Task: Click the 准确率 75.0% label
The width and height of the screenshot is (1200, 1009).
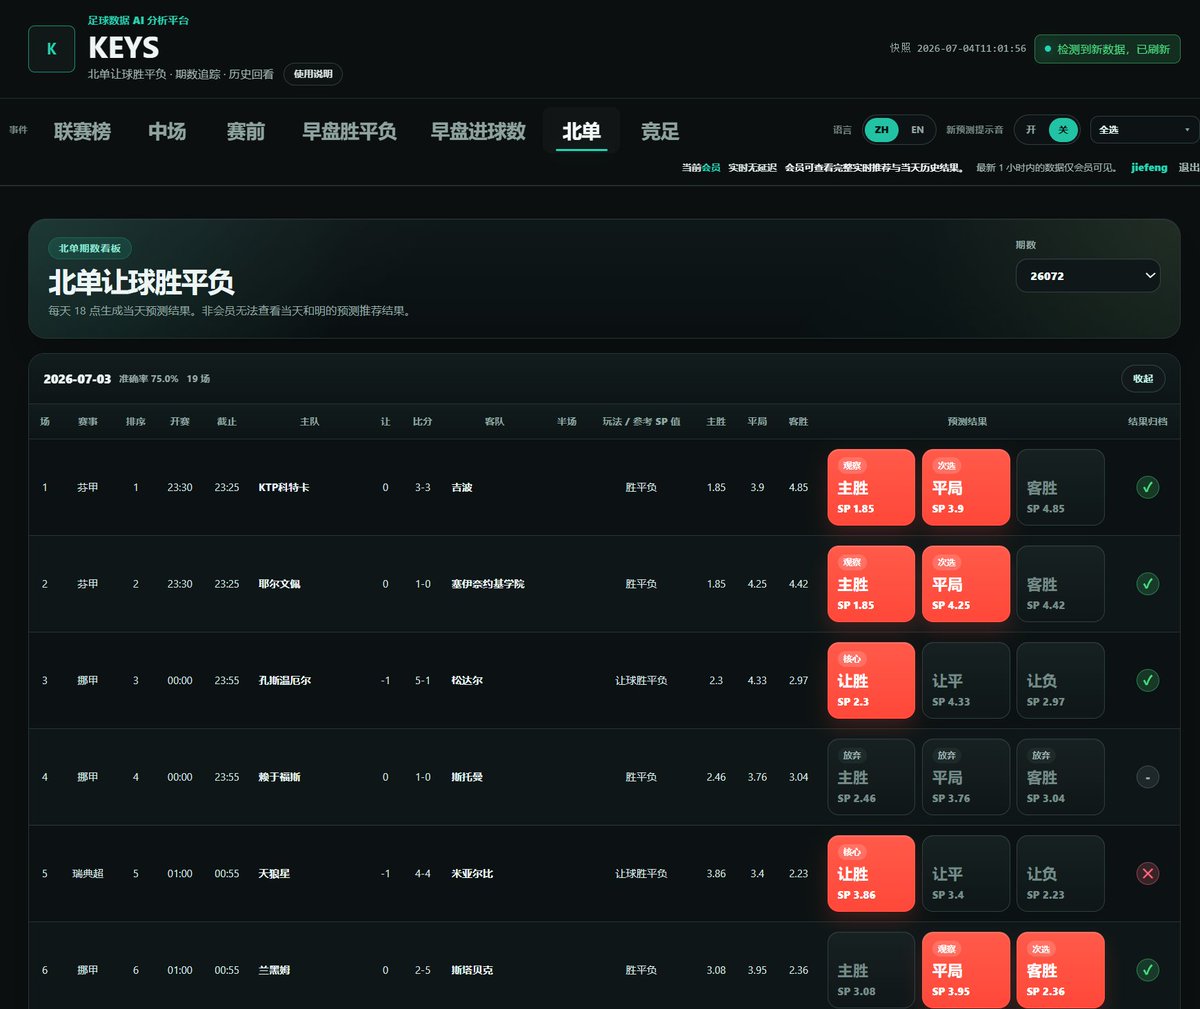Action: [x=148, y=379]
